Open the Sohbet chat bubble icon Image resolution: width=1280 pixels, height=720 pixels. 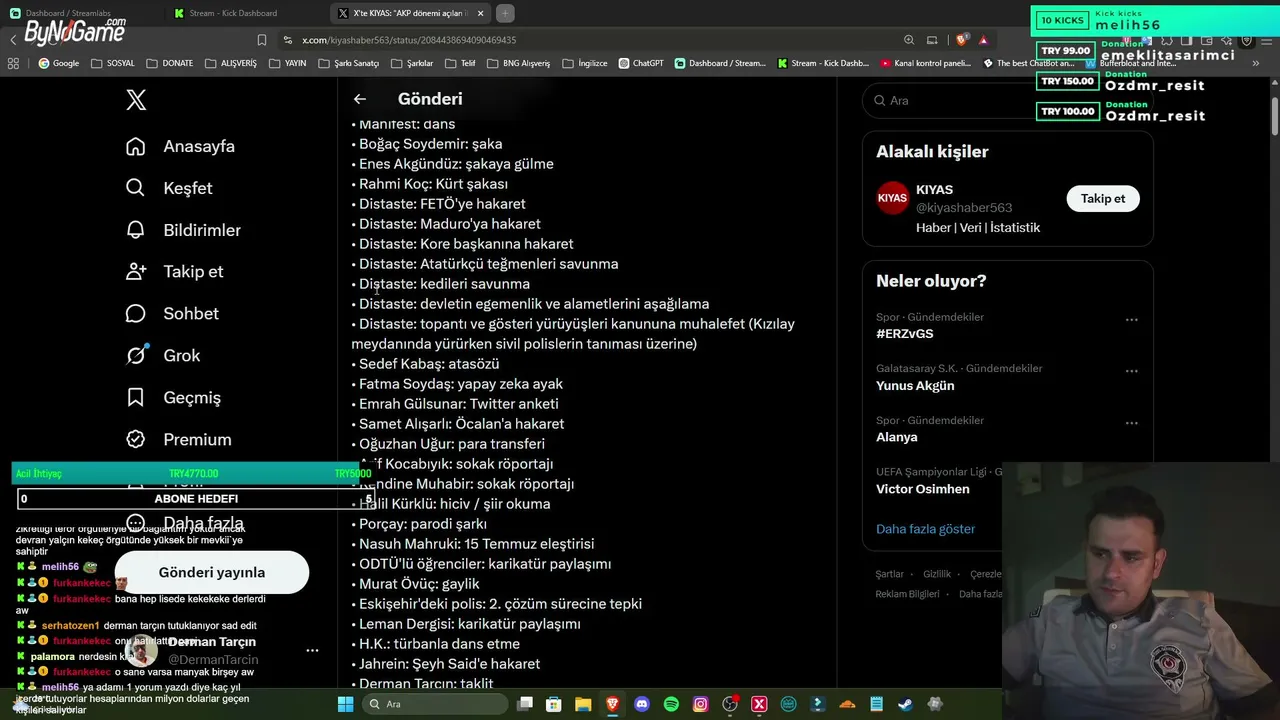point(136,313)
